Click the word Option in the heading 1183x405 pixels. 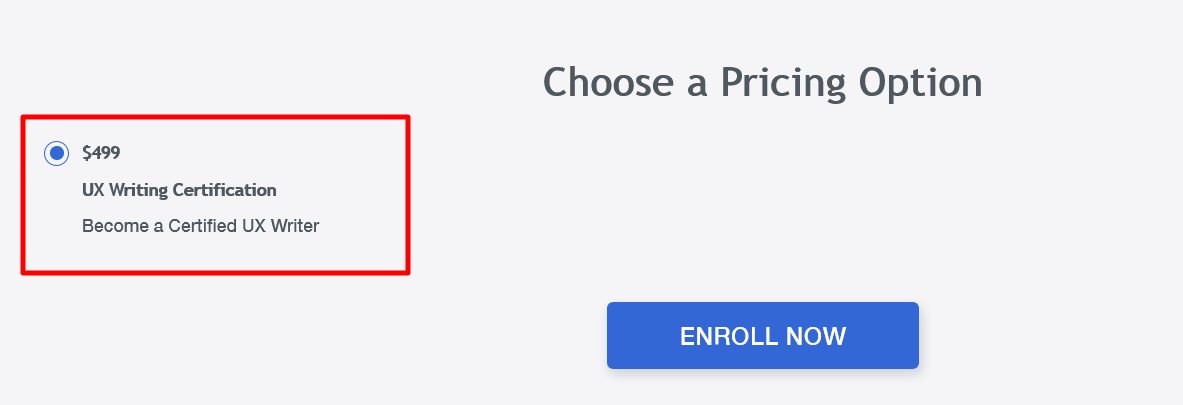point(921,82)
